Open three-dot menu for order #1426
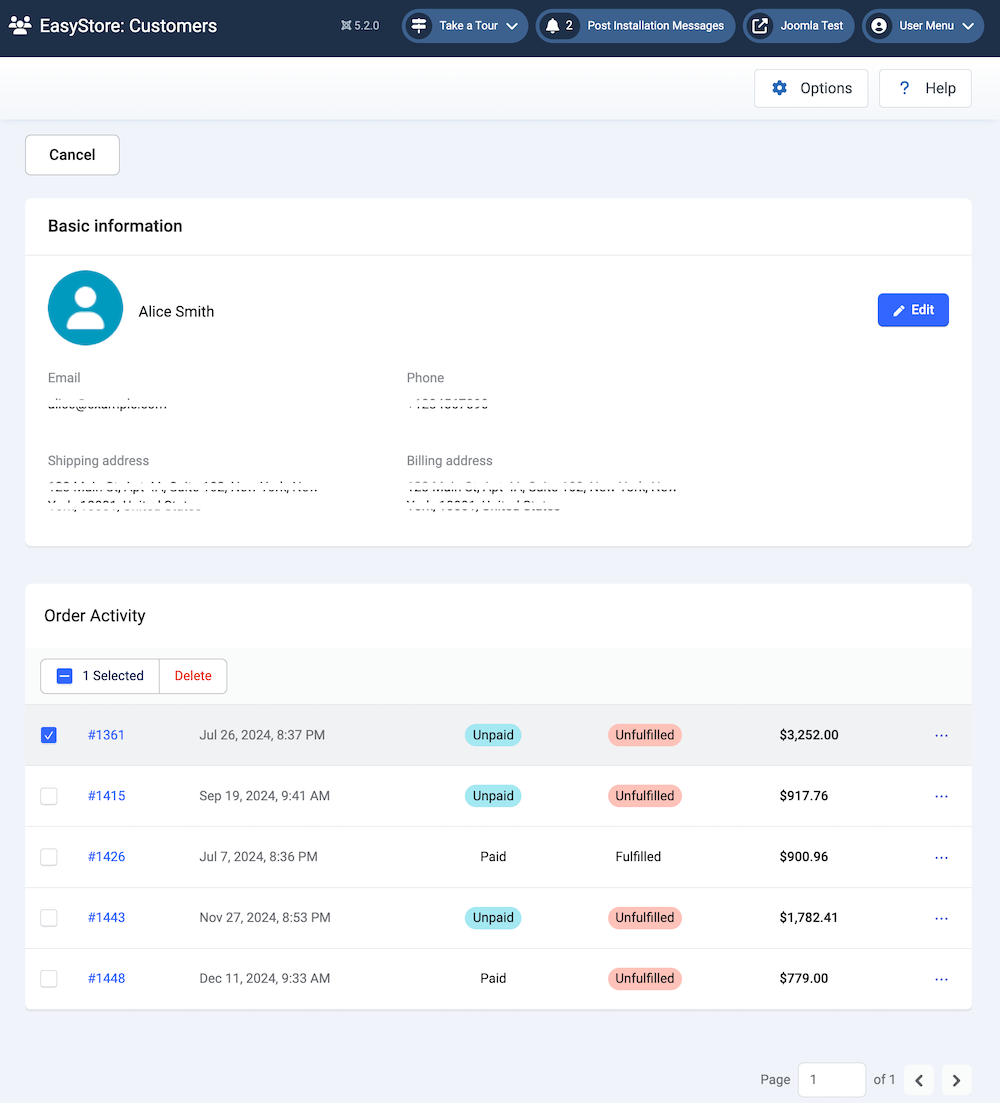The width and height of the screenshot is (1000, 1103). pyautogui.click(x=940, y=857)
